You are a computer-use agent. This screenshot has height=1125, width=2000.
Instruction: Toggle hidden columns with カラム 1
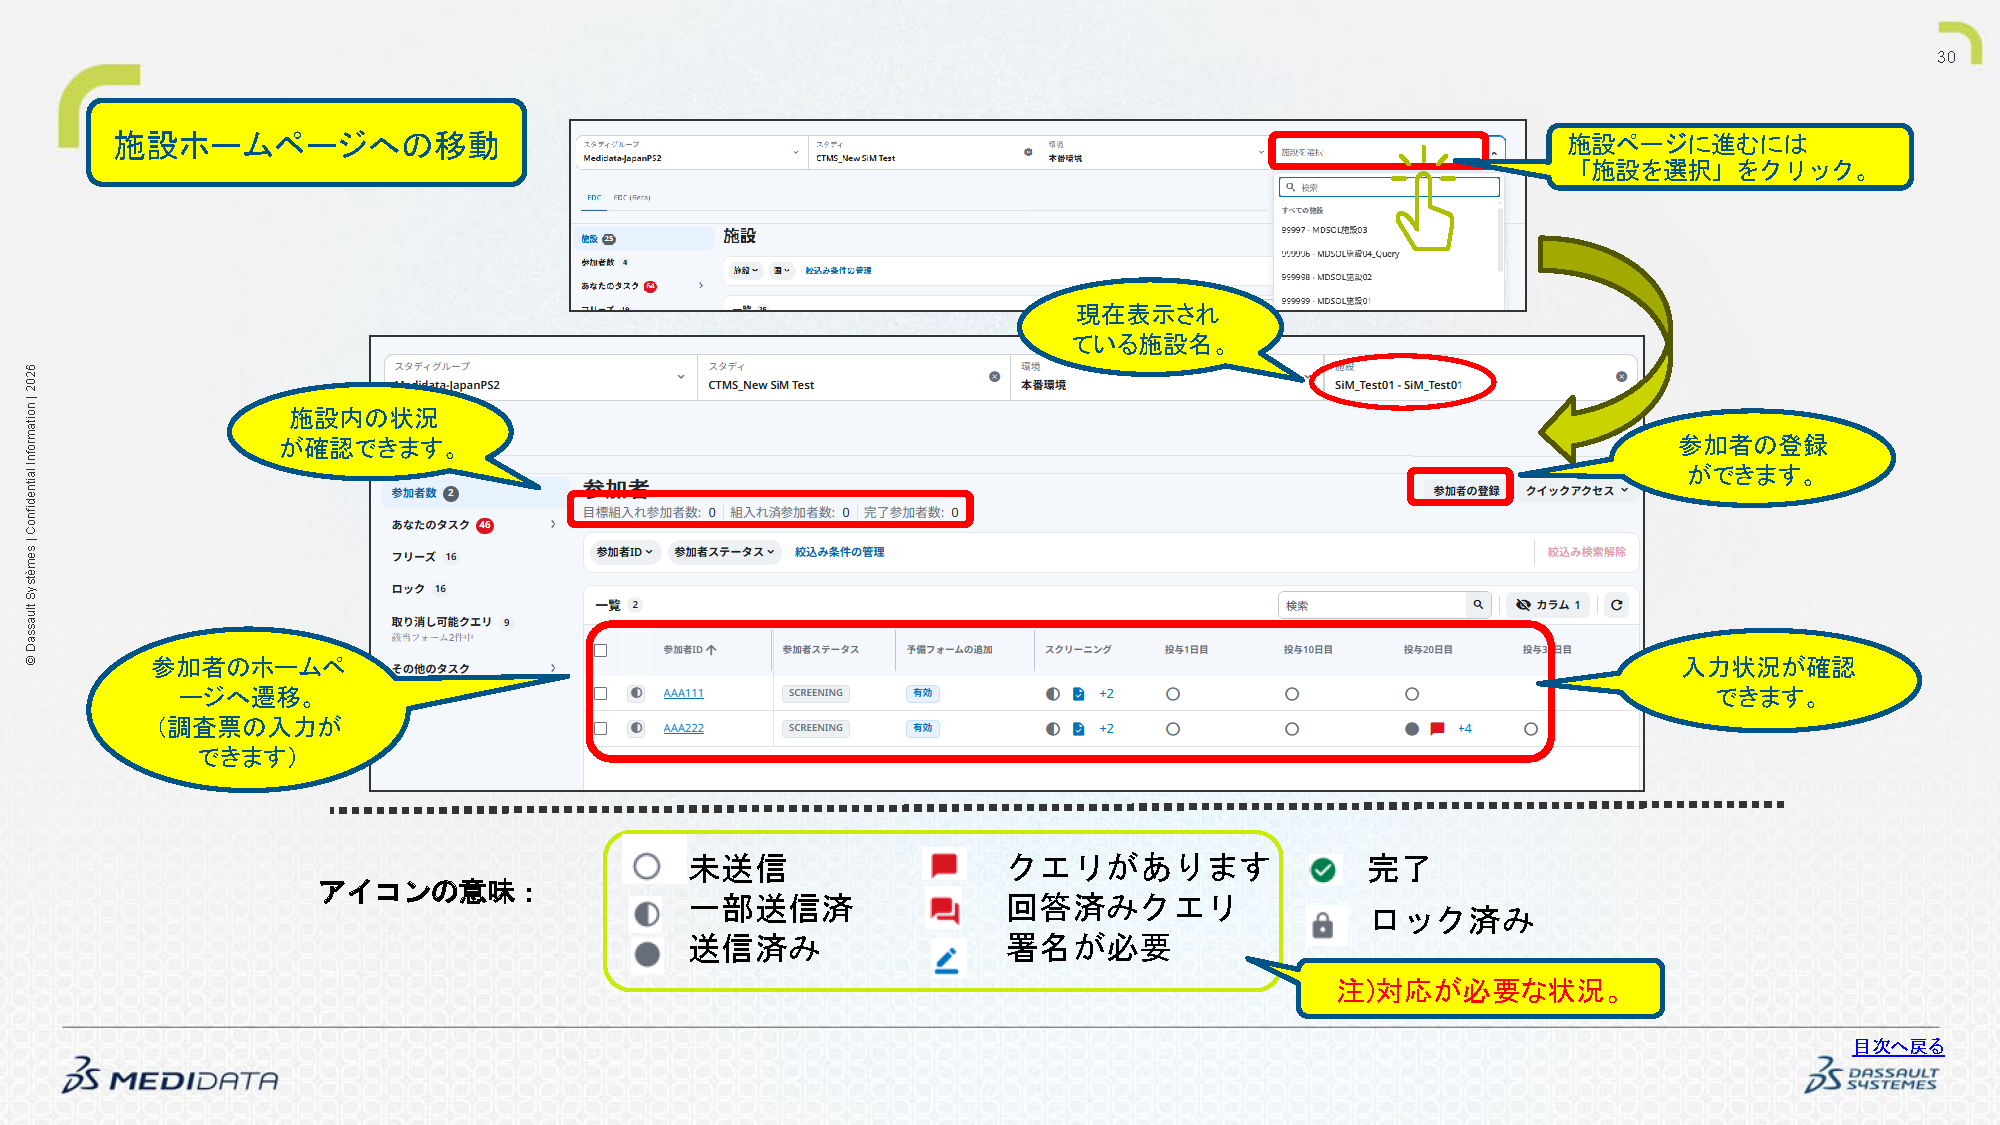[x=1548, y=605]
